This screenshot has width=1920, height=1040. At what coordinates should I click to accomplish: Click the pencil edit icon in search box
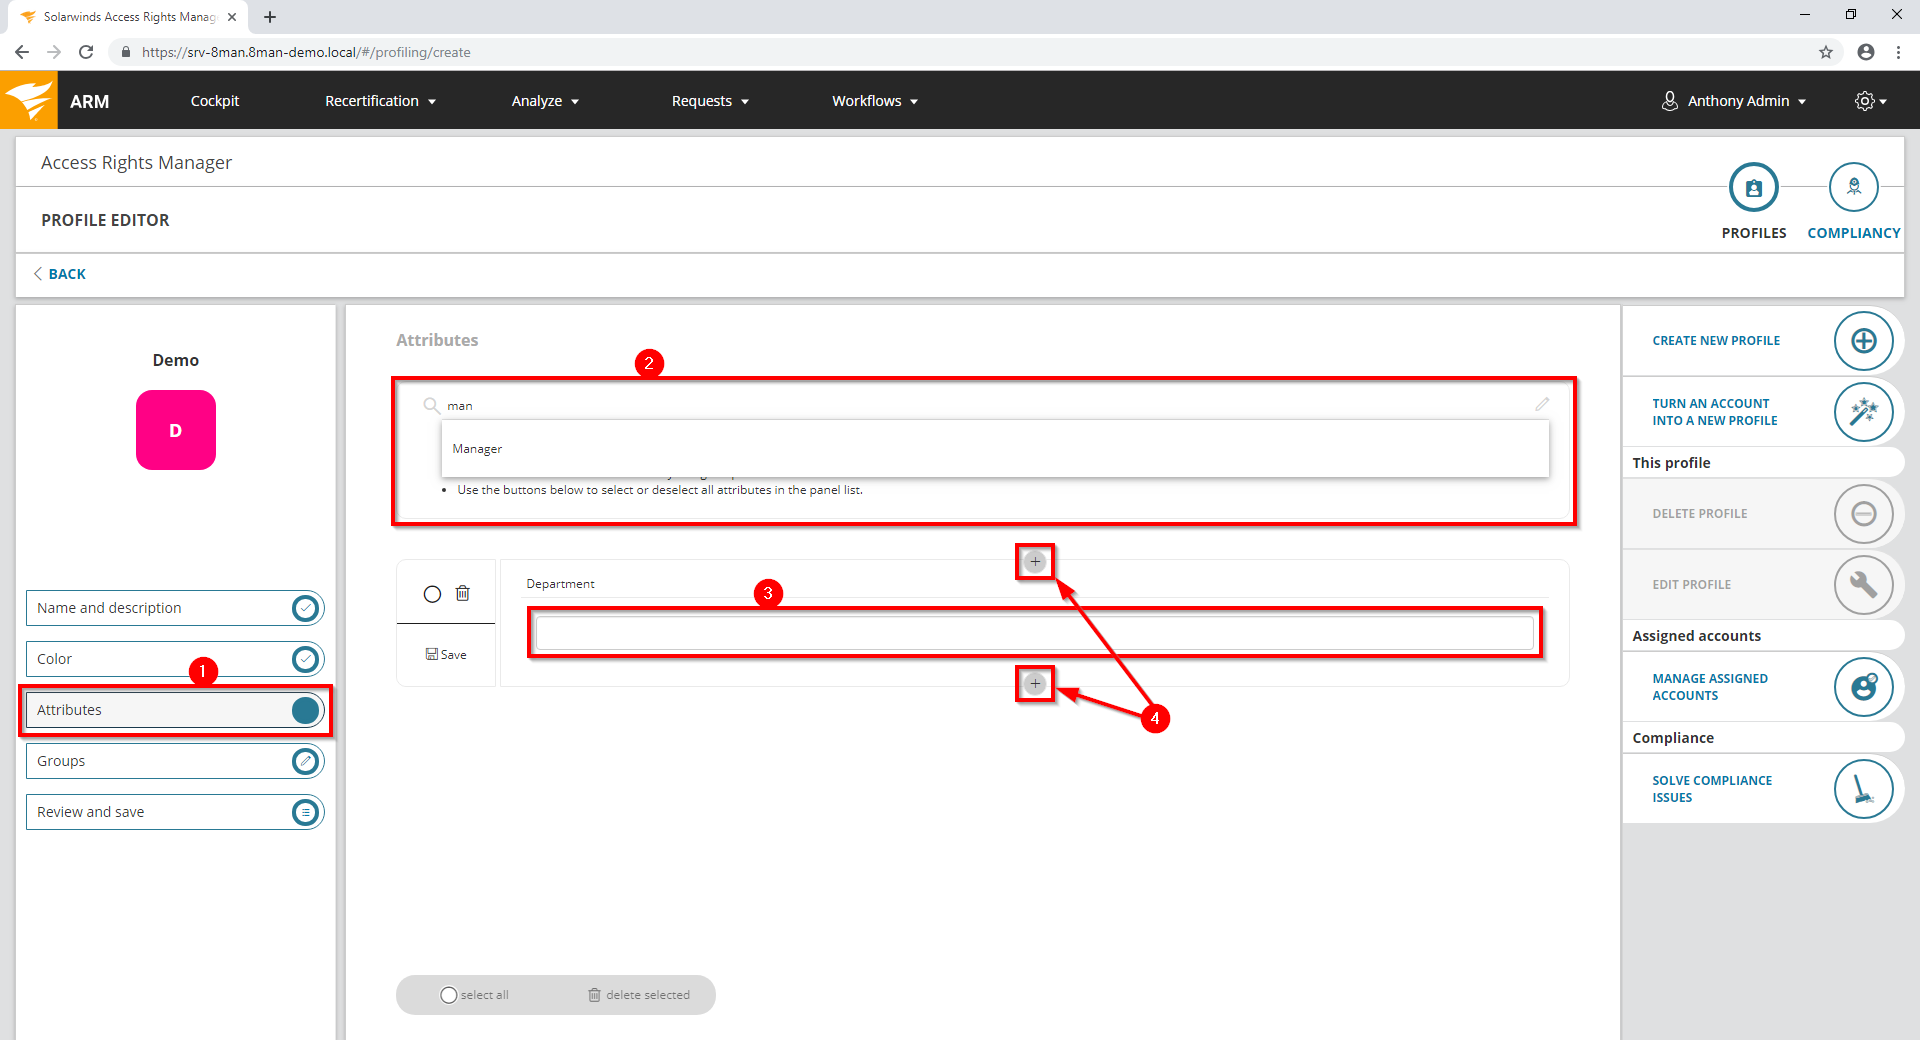click(1542, 405)
